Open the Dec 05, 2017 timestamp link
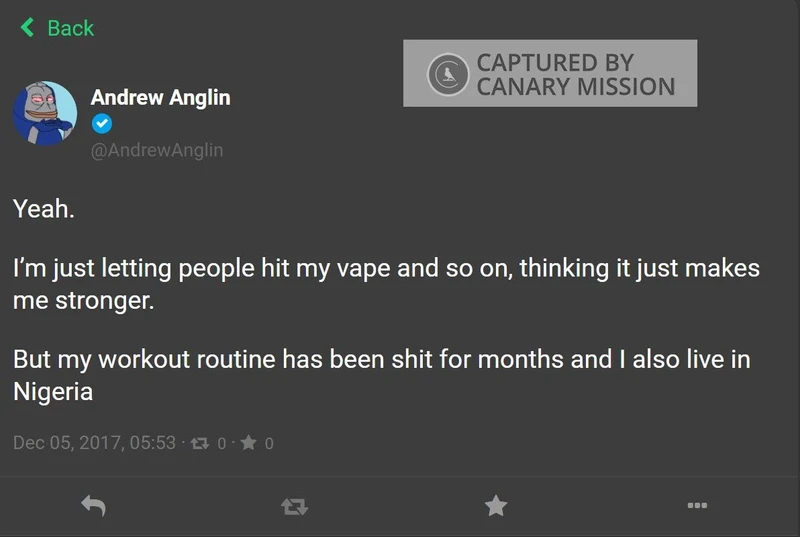800x537 pixels. pyautogui.click(x=94, y=442)
